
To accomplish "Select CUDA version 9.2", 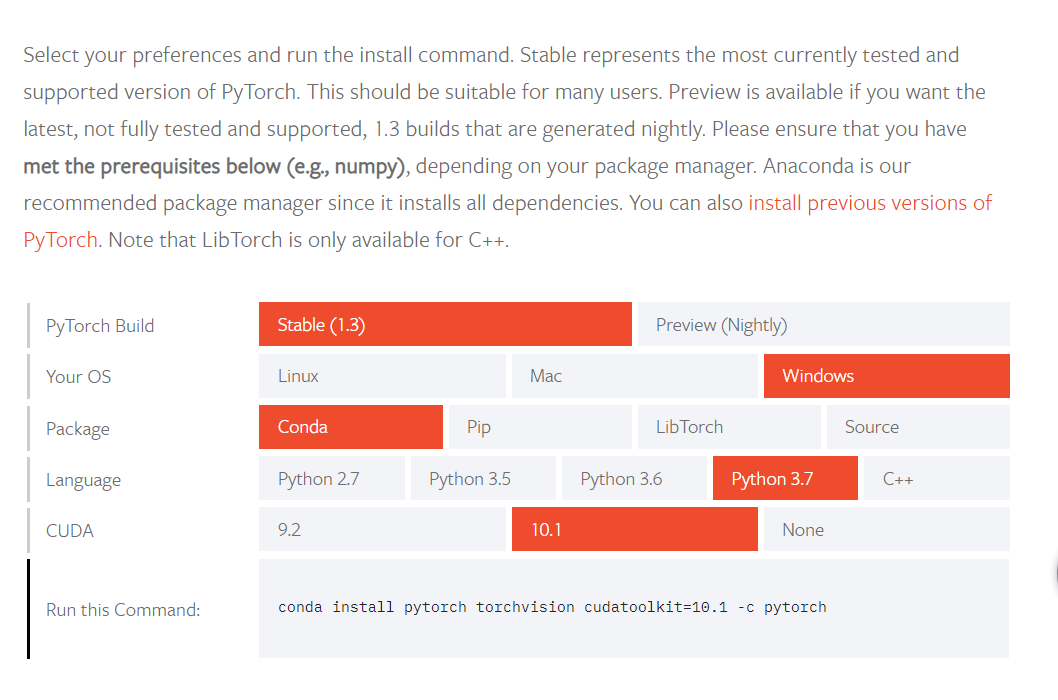I will click(x=382, y=530).
